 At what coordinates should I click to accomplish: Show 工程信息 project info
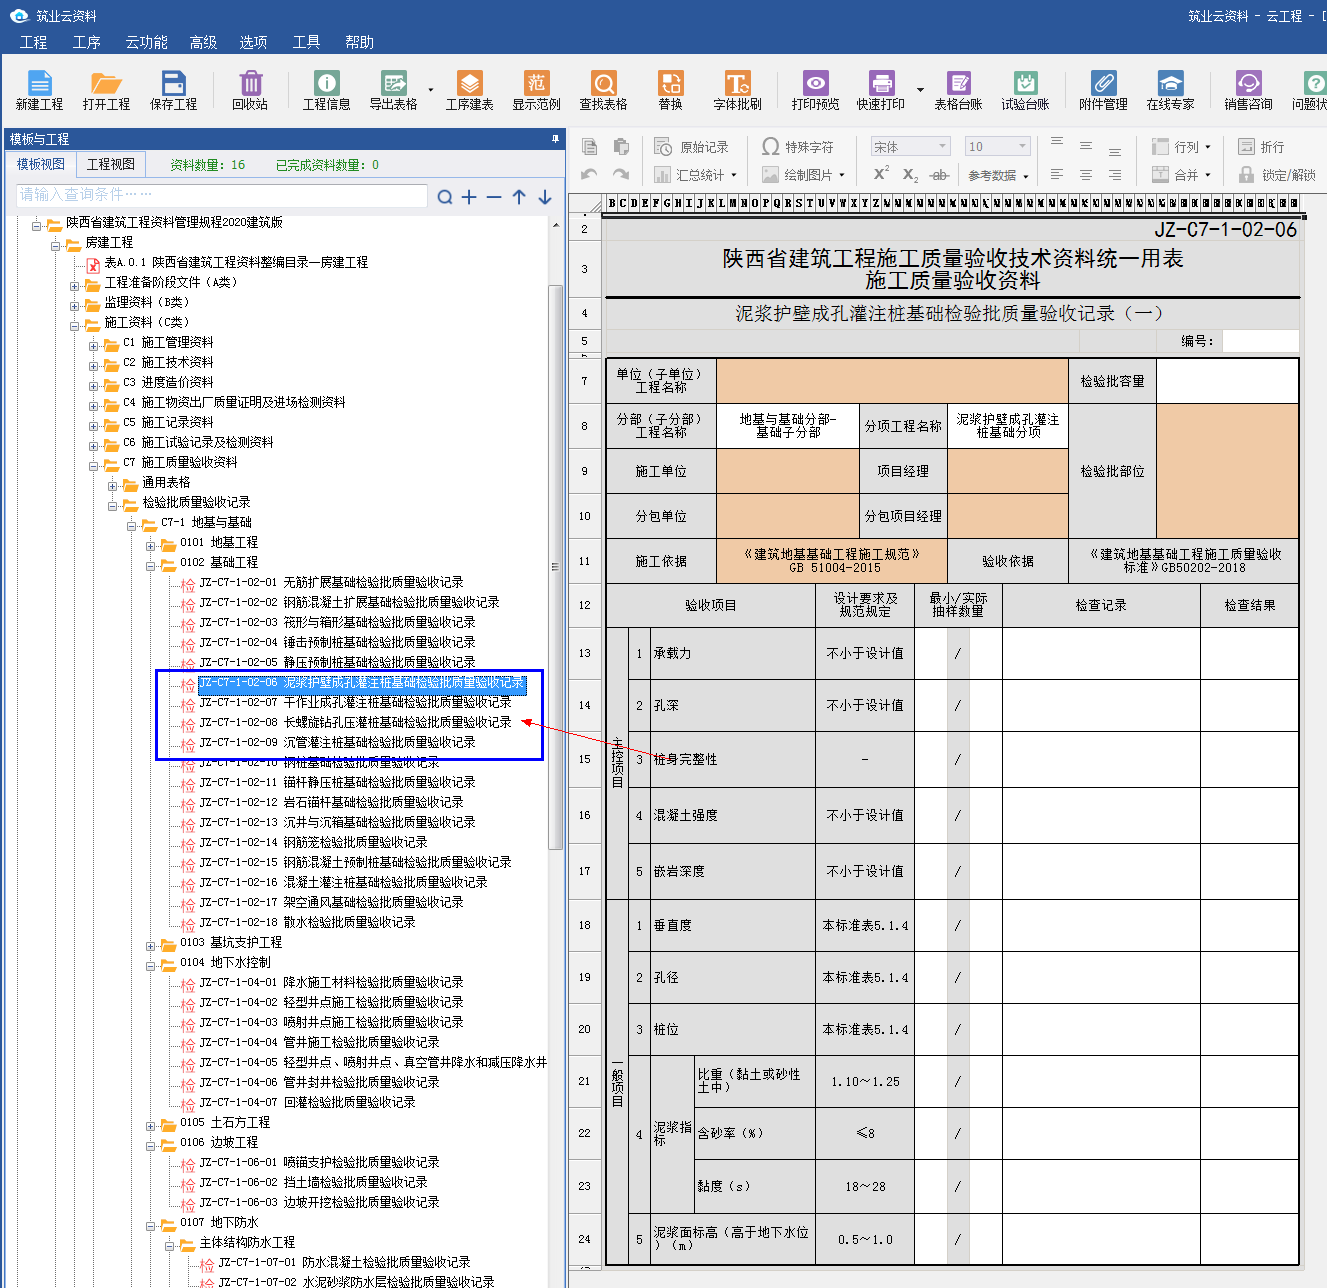coord(326,90)
